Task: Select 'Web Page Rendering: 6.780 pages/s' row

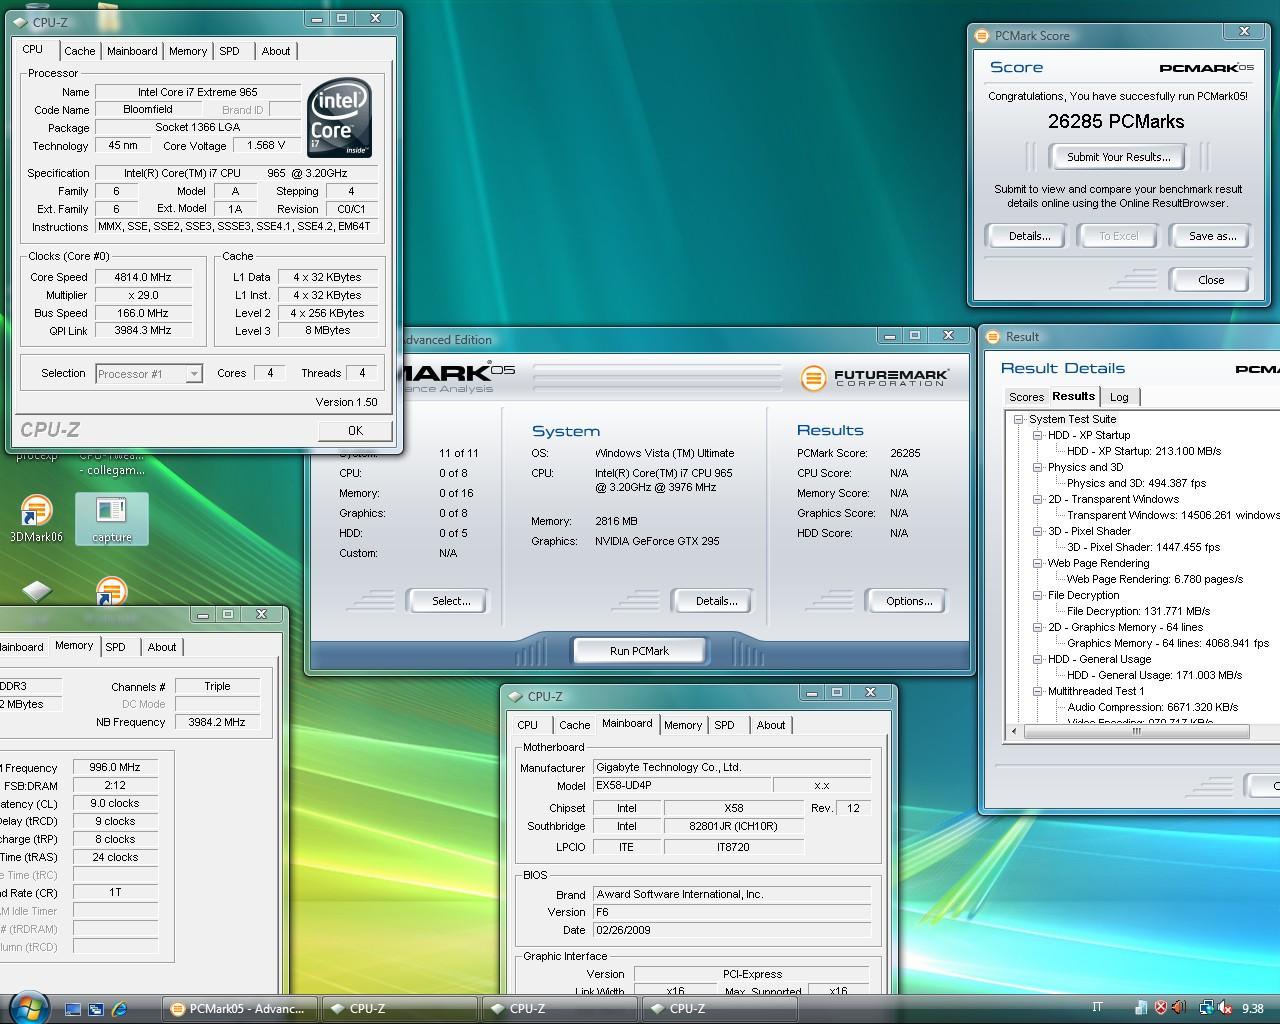Action: 1154,579
